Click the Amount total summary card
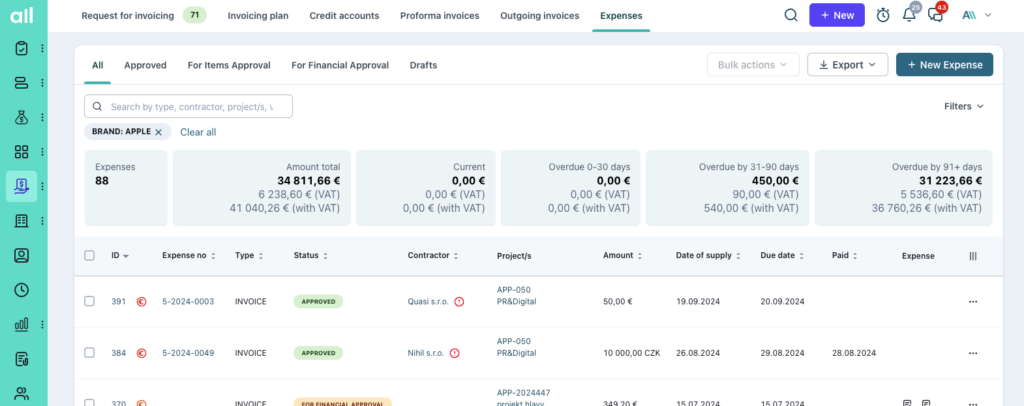This screenshot has height=406, width=1024. click(x=261, y=188)
